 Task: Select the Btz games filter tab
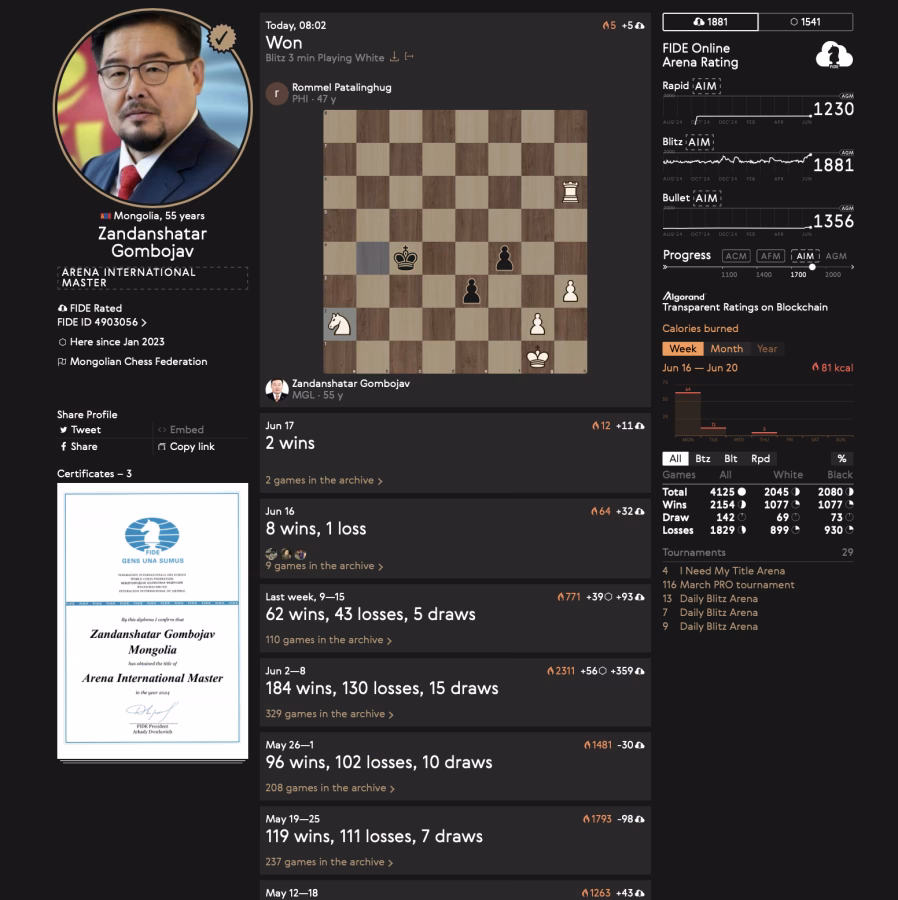click(x=703, y=459)
